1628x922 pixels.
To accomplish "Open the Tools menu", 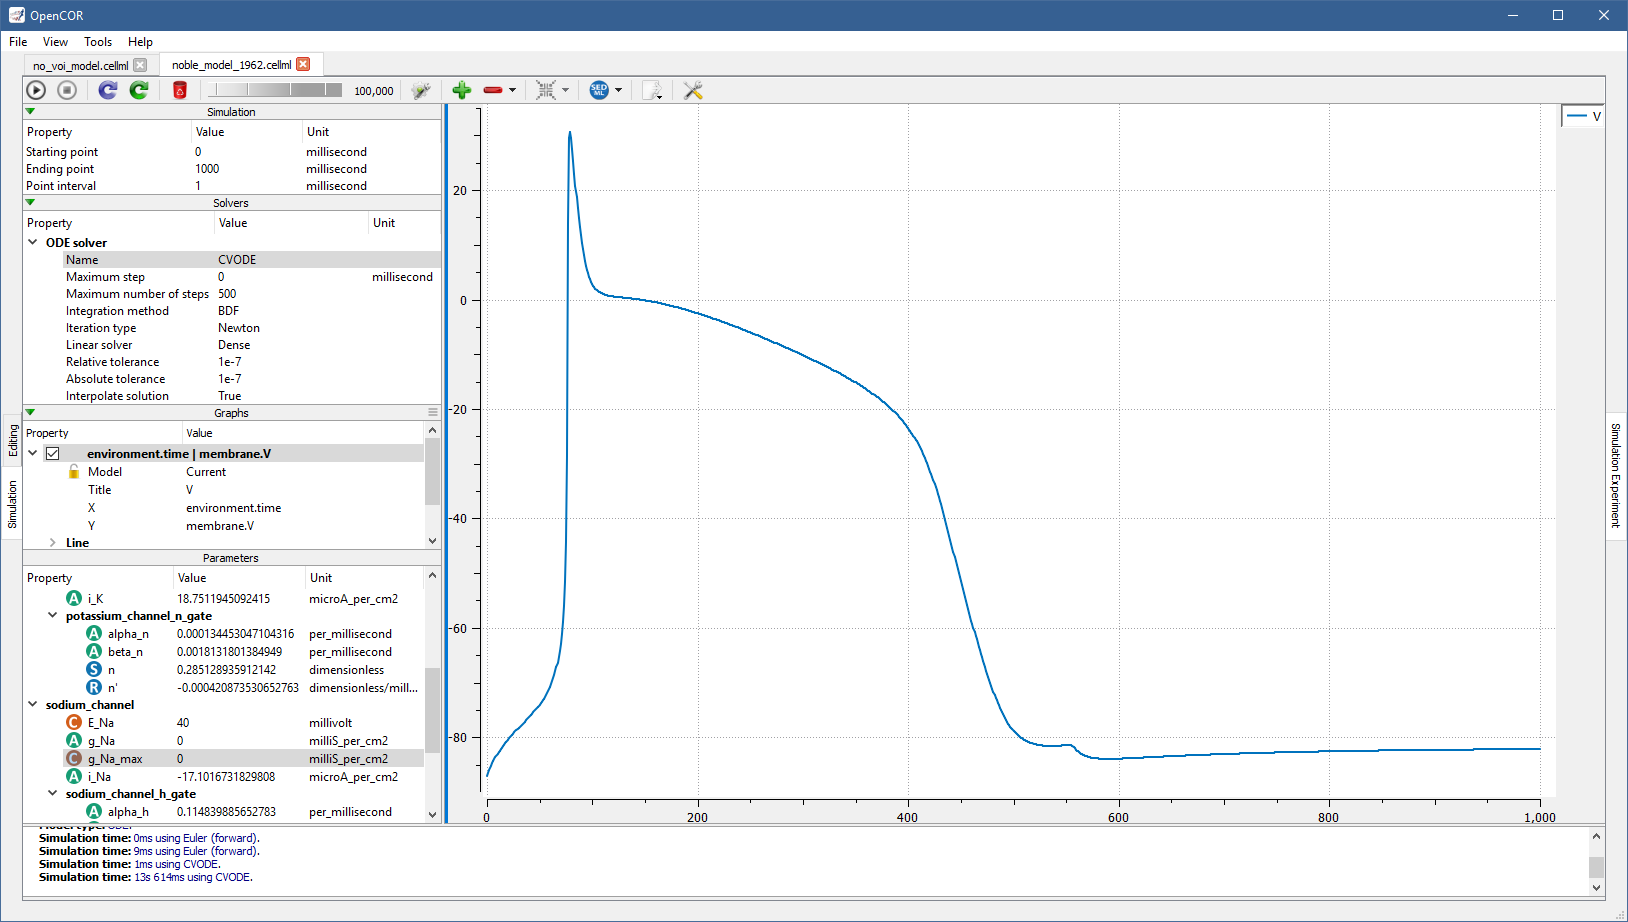I will [x=97, y=42].
